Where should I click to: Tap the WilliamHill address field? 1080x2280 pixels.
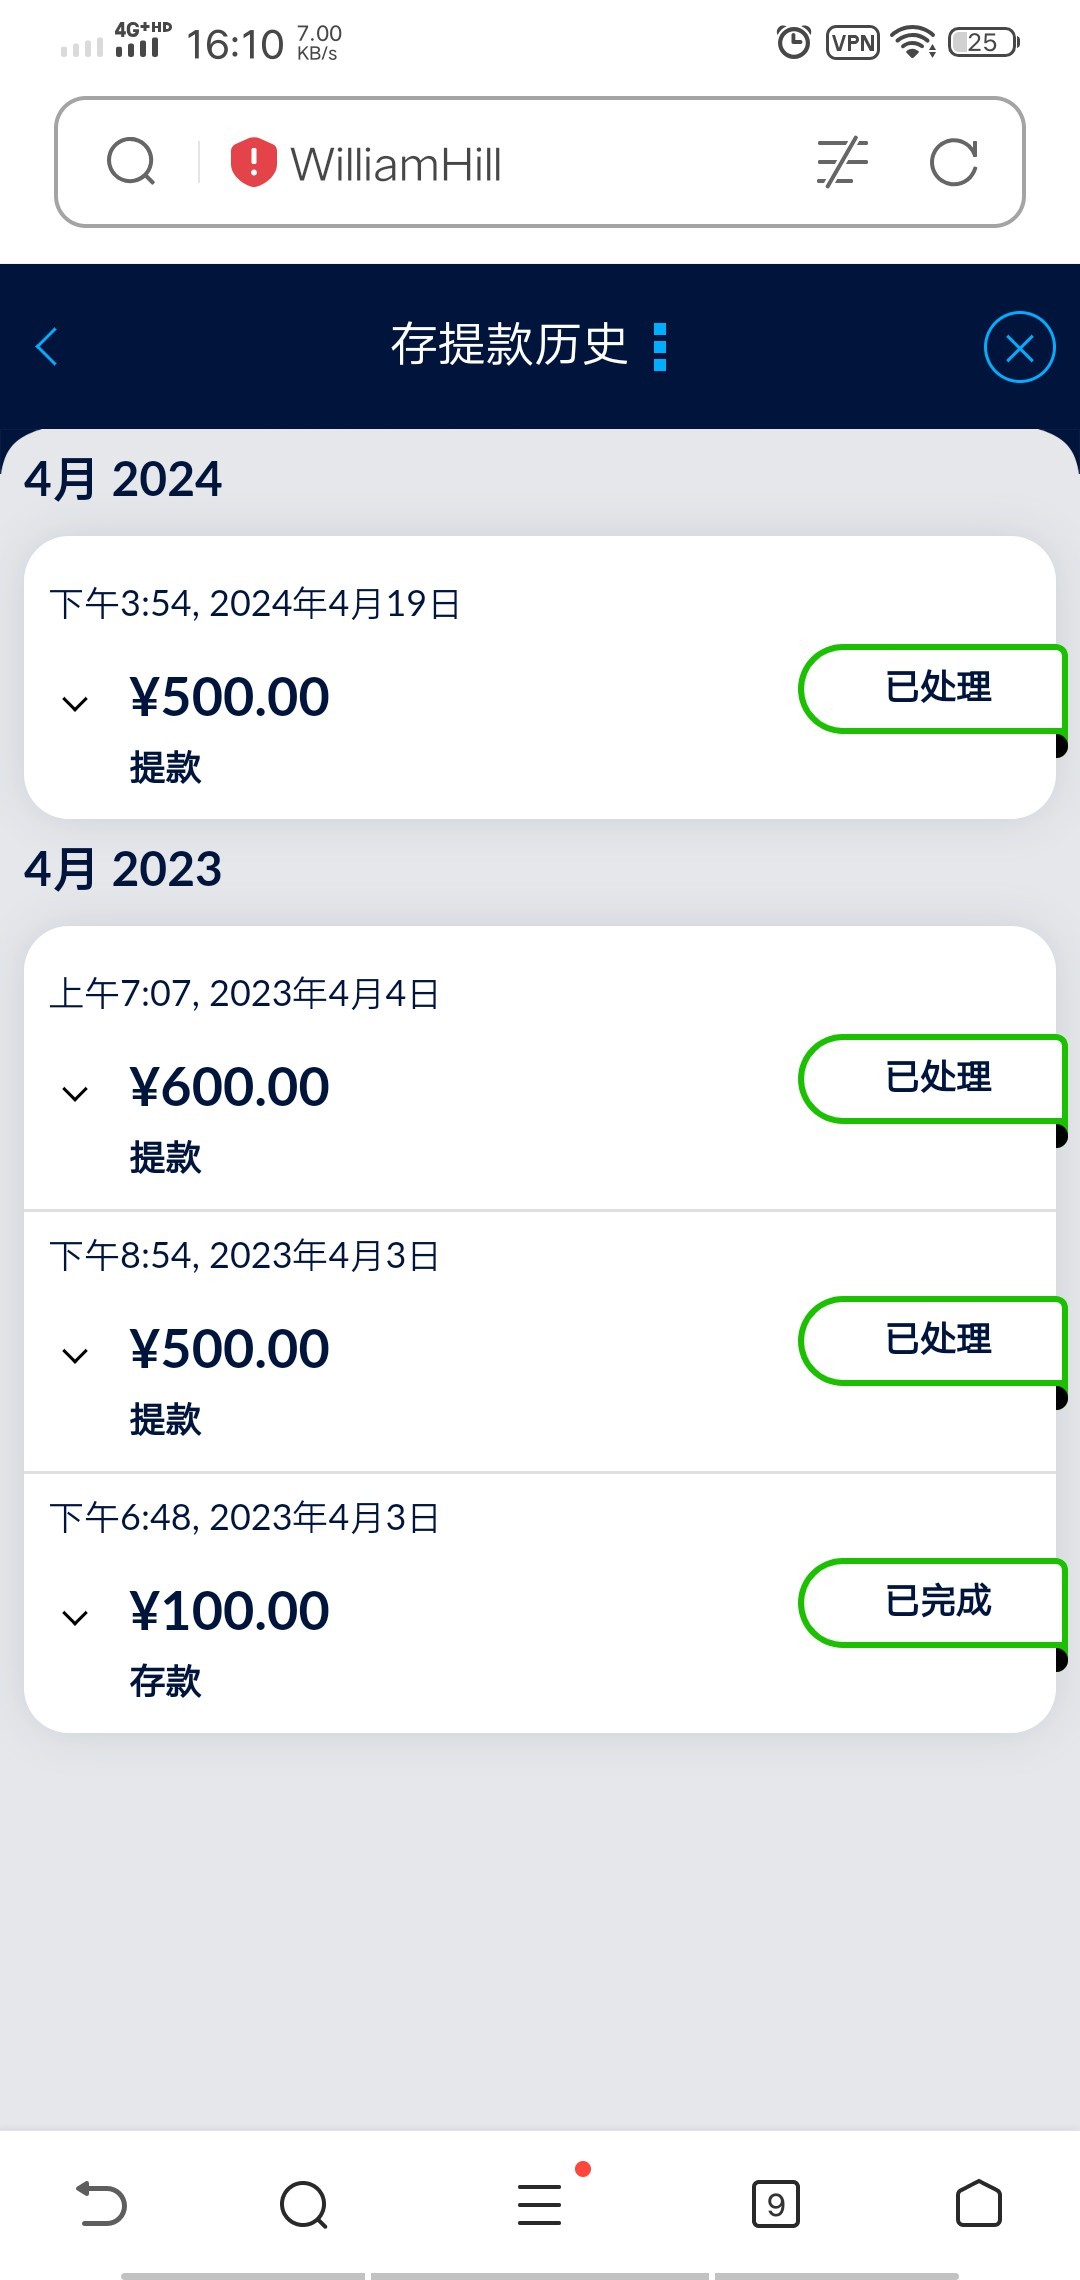[x=520, y=162]
